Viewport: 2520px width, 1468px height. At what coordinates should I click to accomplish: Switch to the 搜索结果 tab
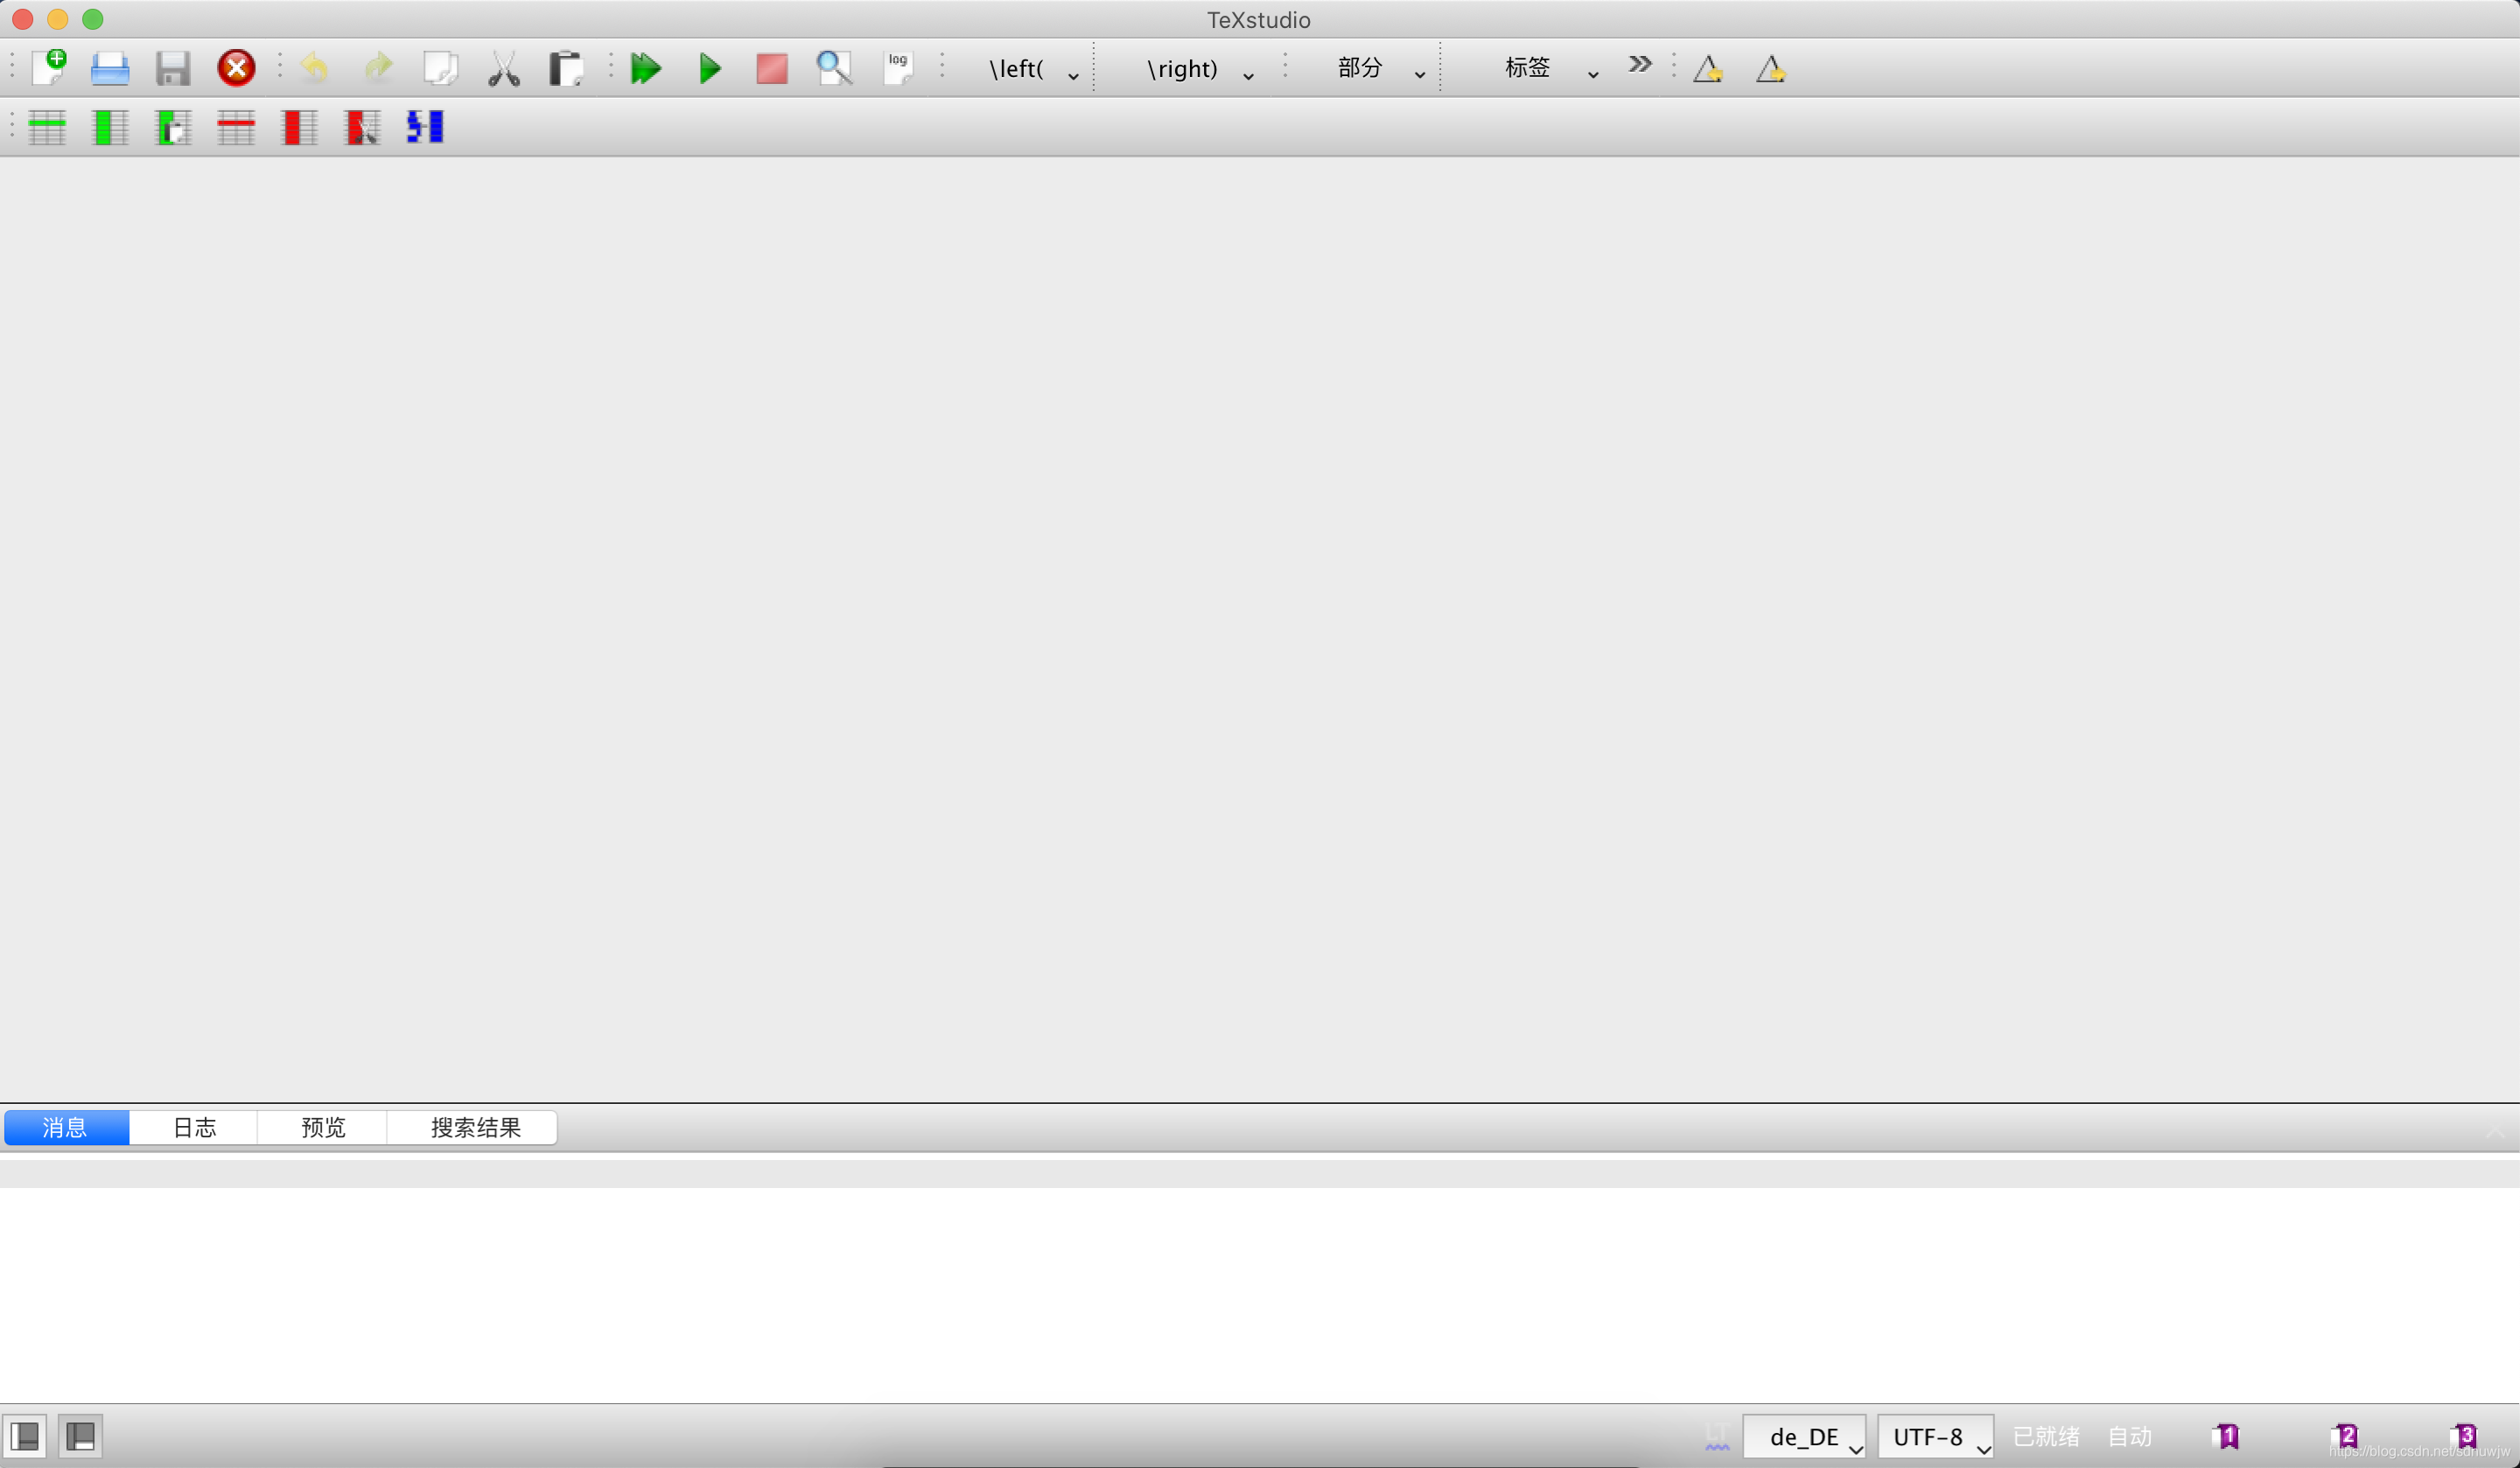coord(475,1127)
